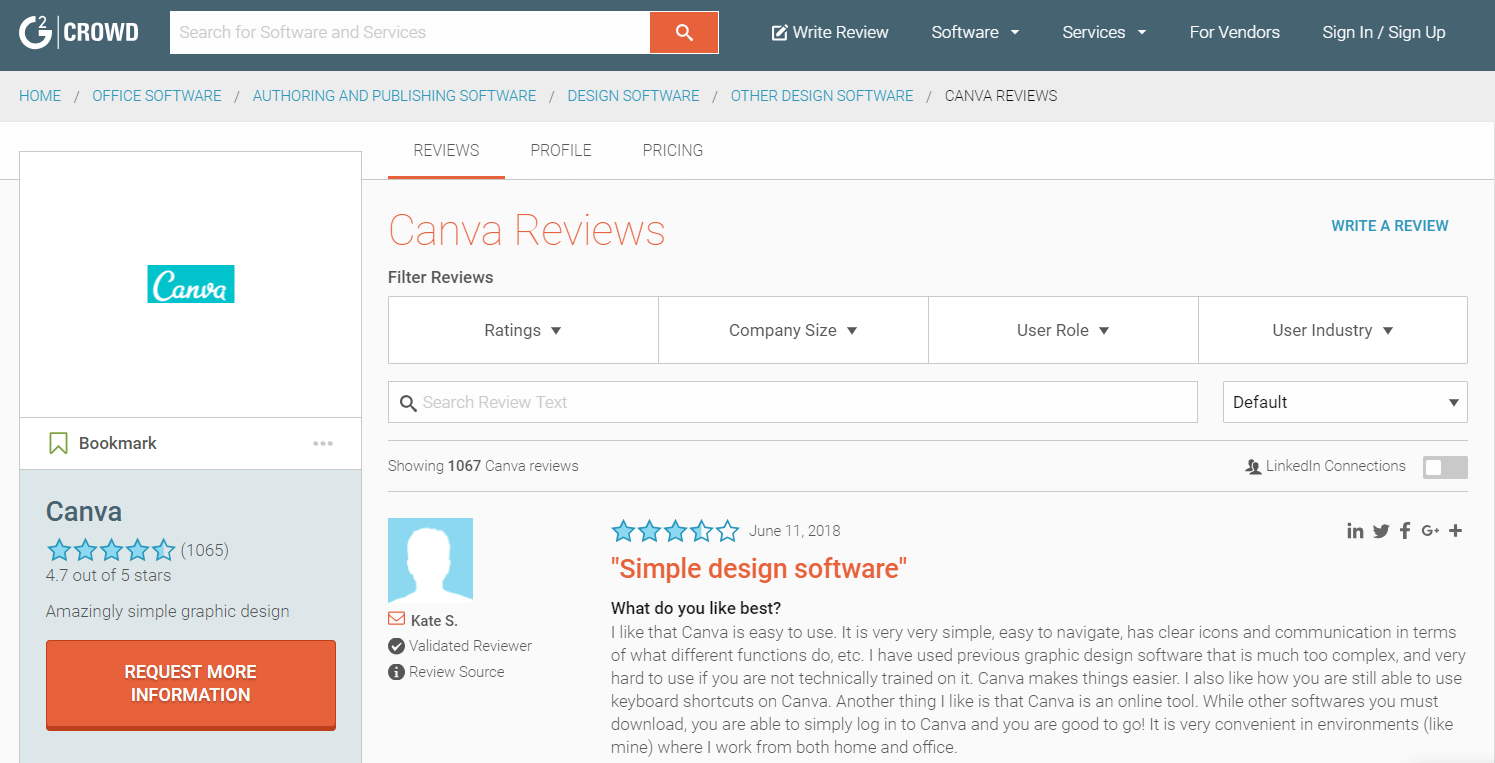Click "Amazingly simple graphic design" tagline
This screenshot has height=763, width=1495.
tap(168, 611)
